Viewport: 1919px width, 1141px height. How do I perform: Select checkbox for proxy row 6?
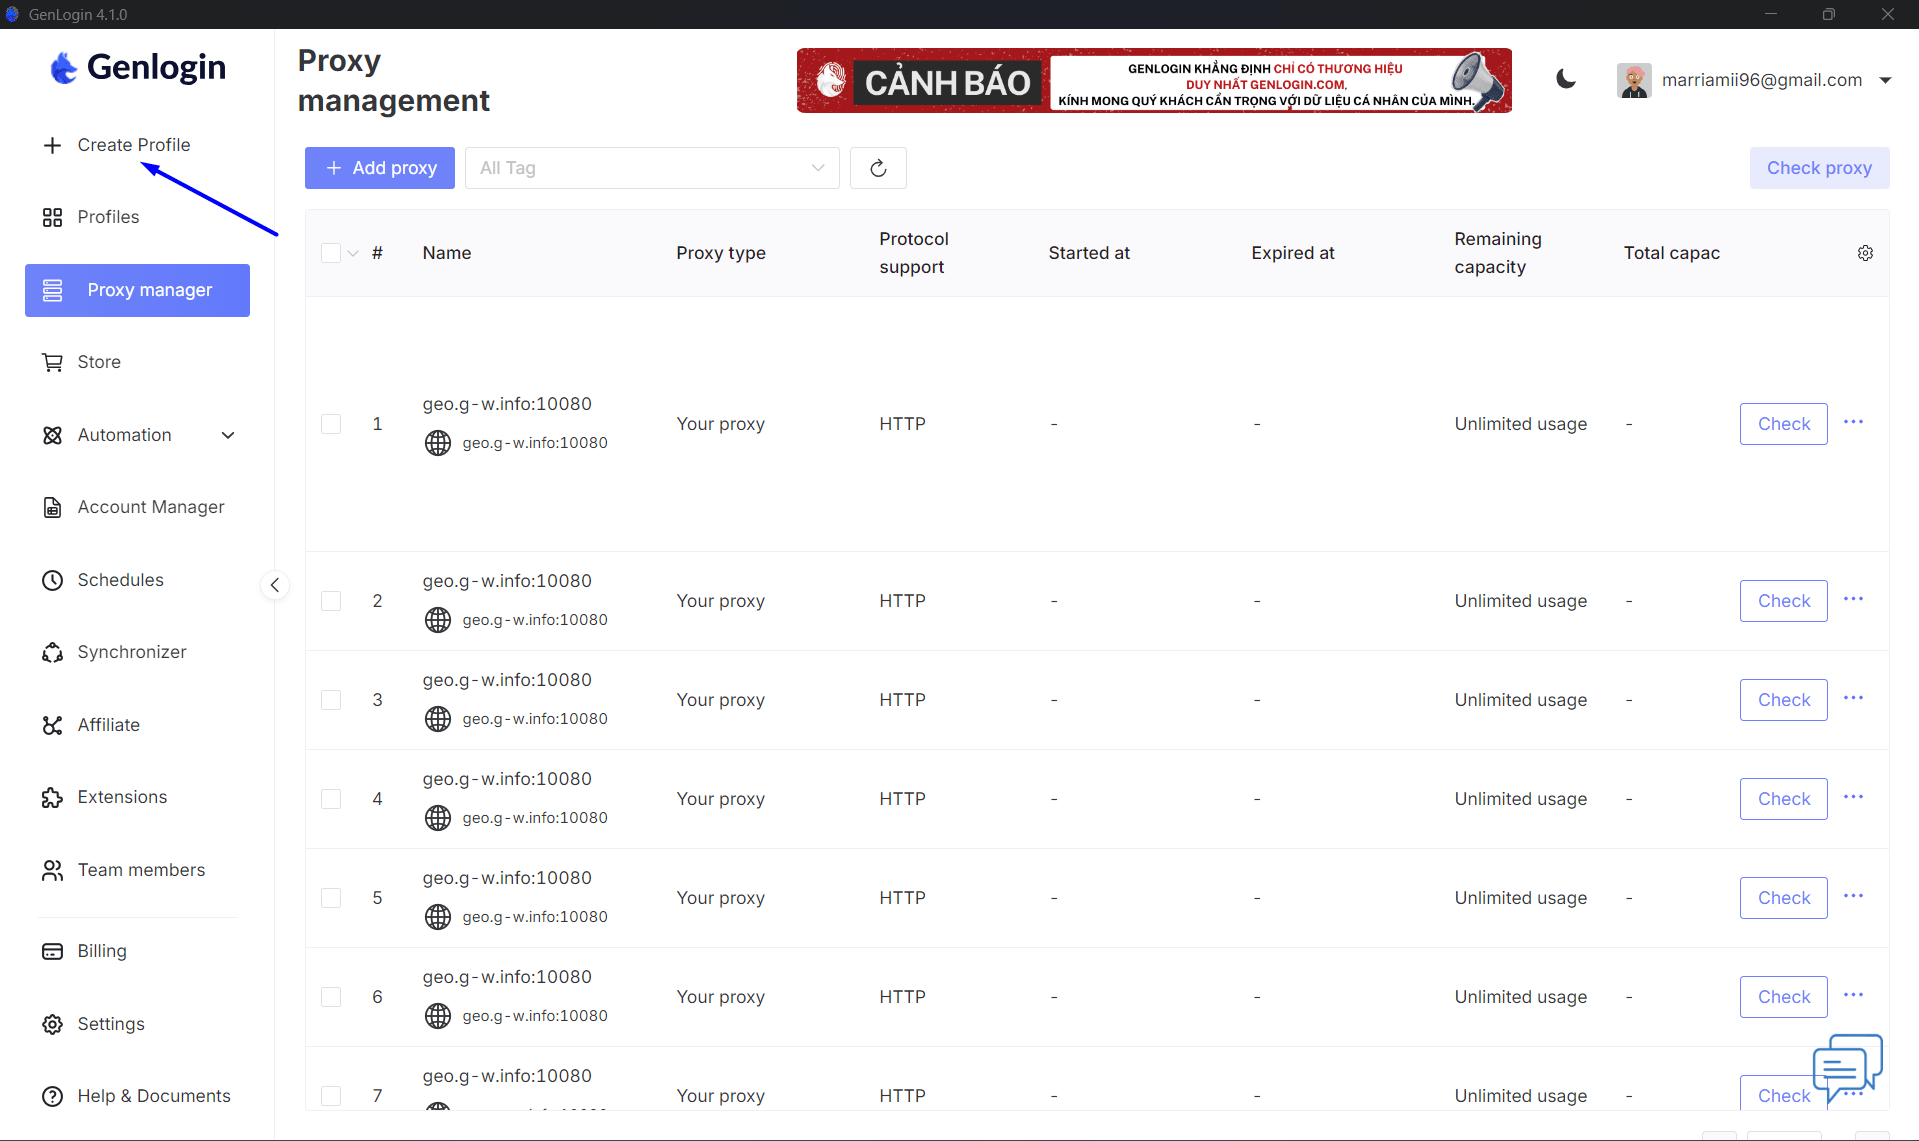(331, 997)
